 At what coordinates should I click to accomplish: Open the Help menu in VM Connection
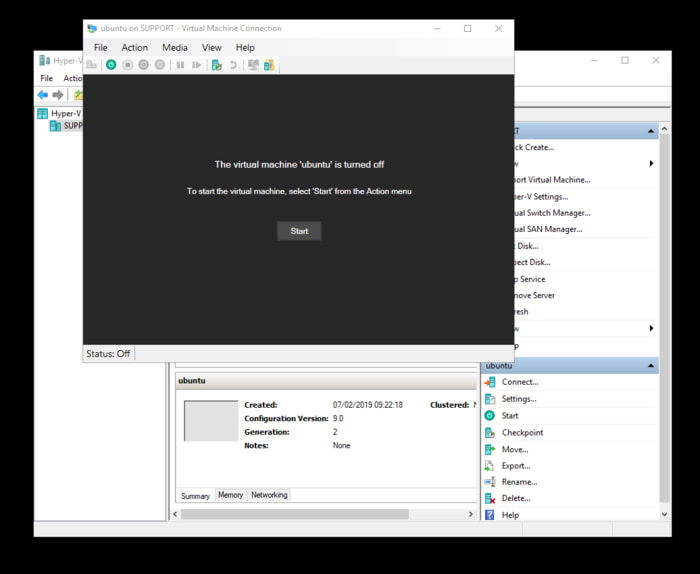click(x=245, y=47)
